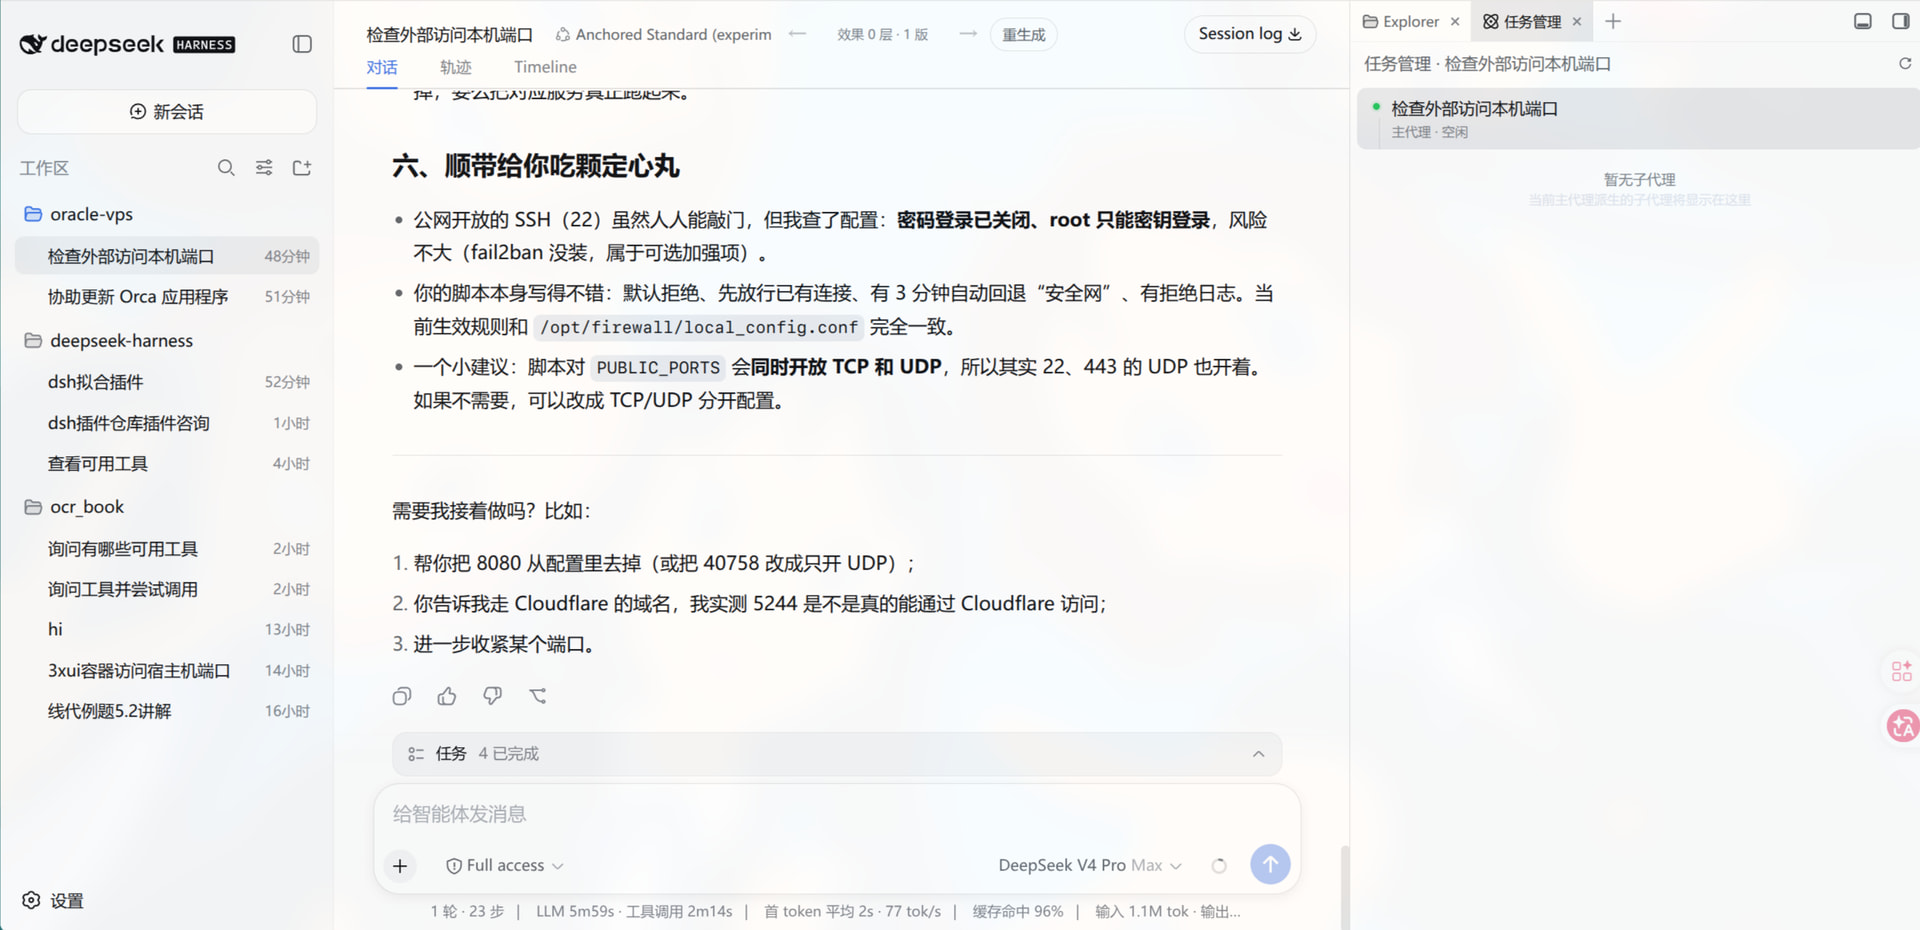This screenshot has width=1920, height=930.
Task: Click the Anchored Standard experiment label
Action: tap(663, 34)
